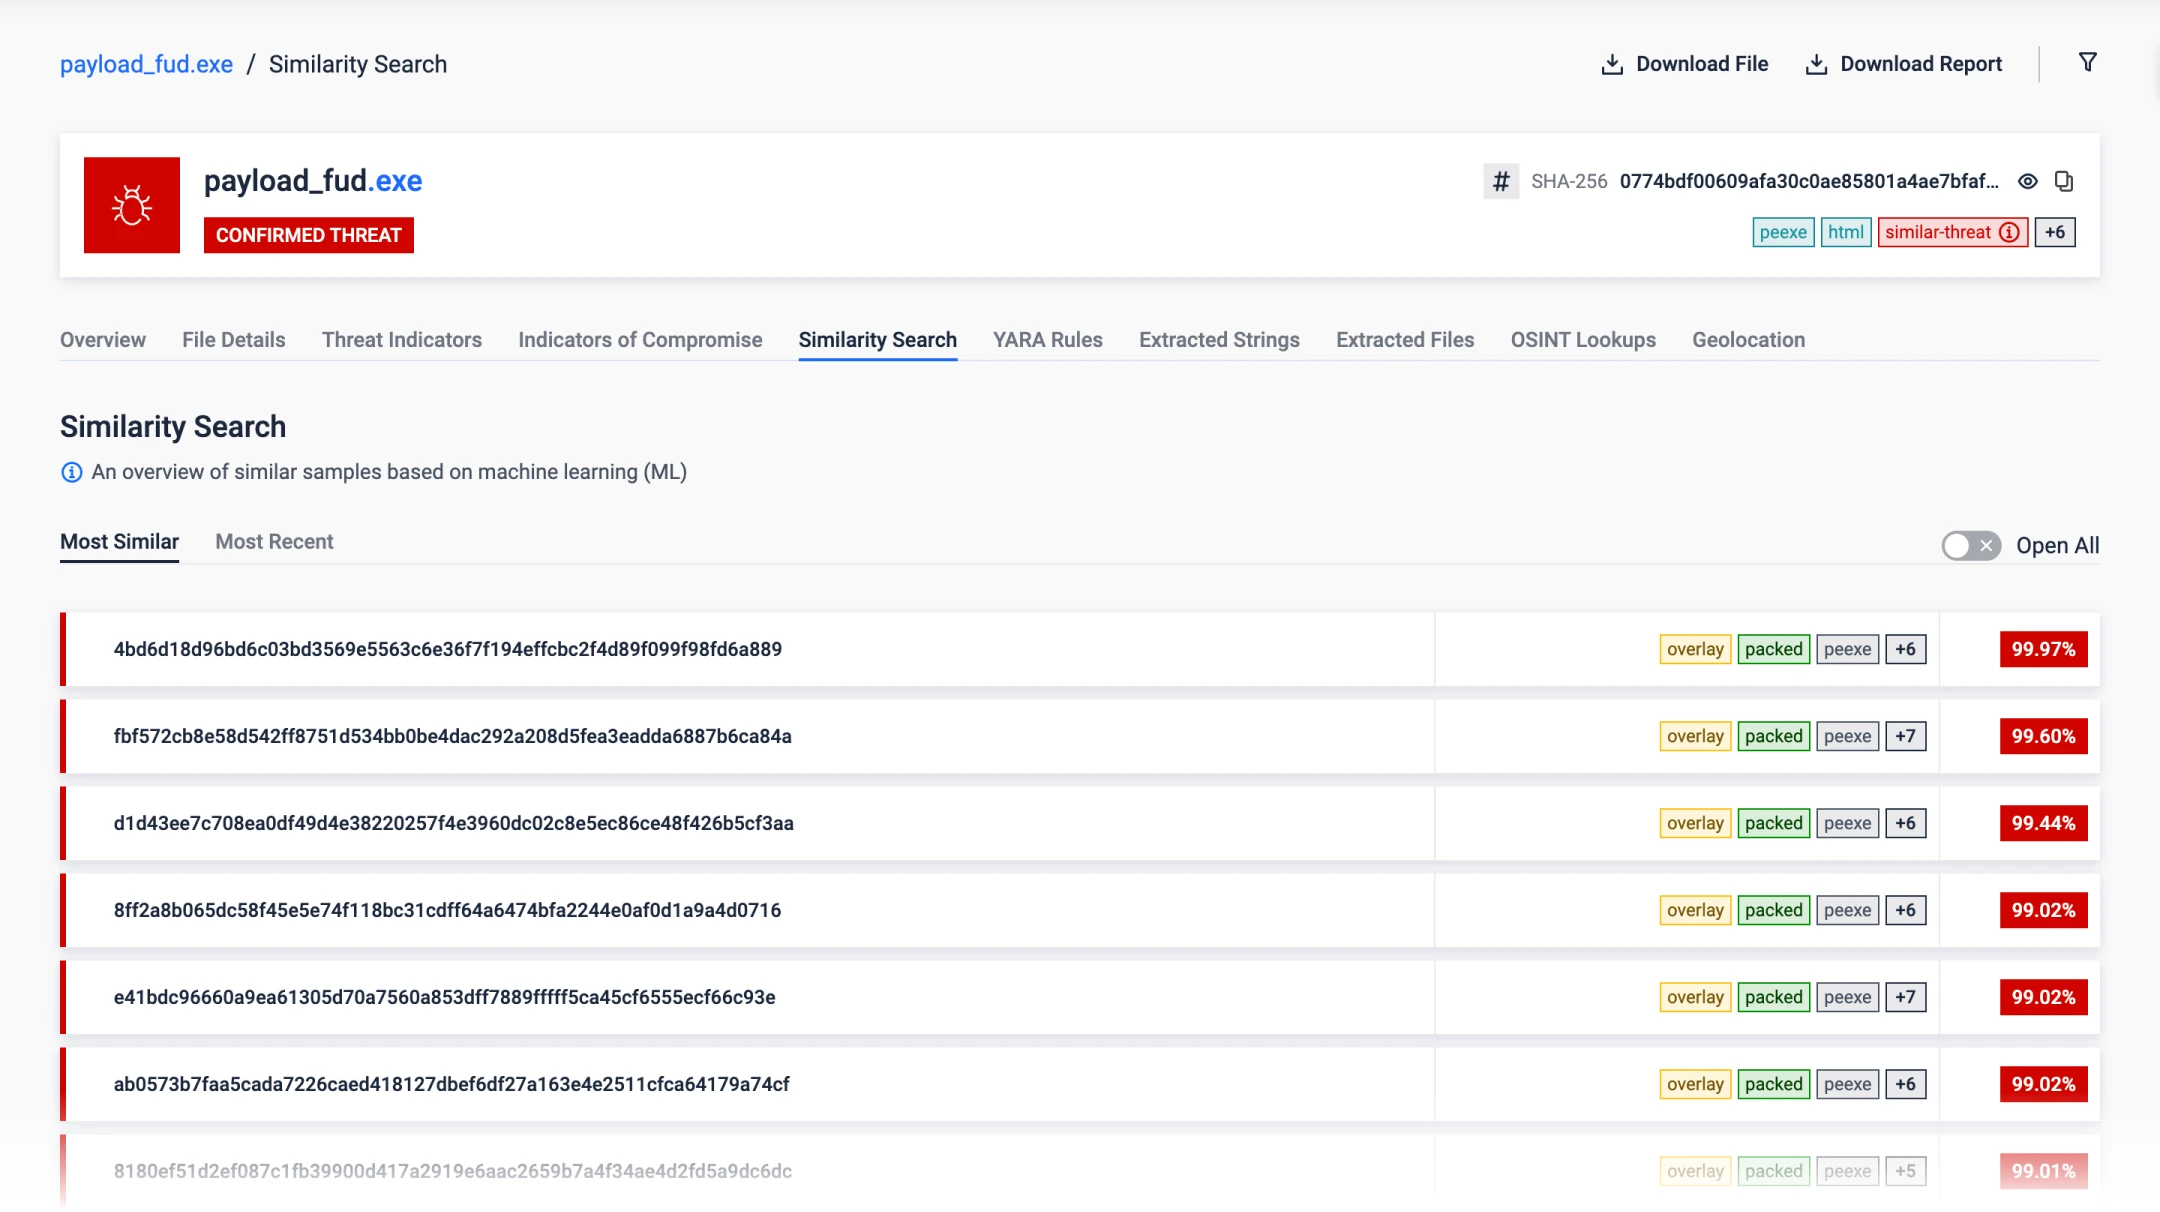Click the CONFIRMED THREAT badge
The image size is (2160, 1212).
pos(308,236)
